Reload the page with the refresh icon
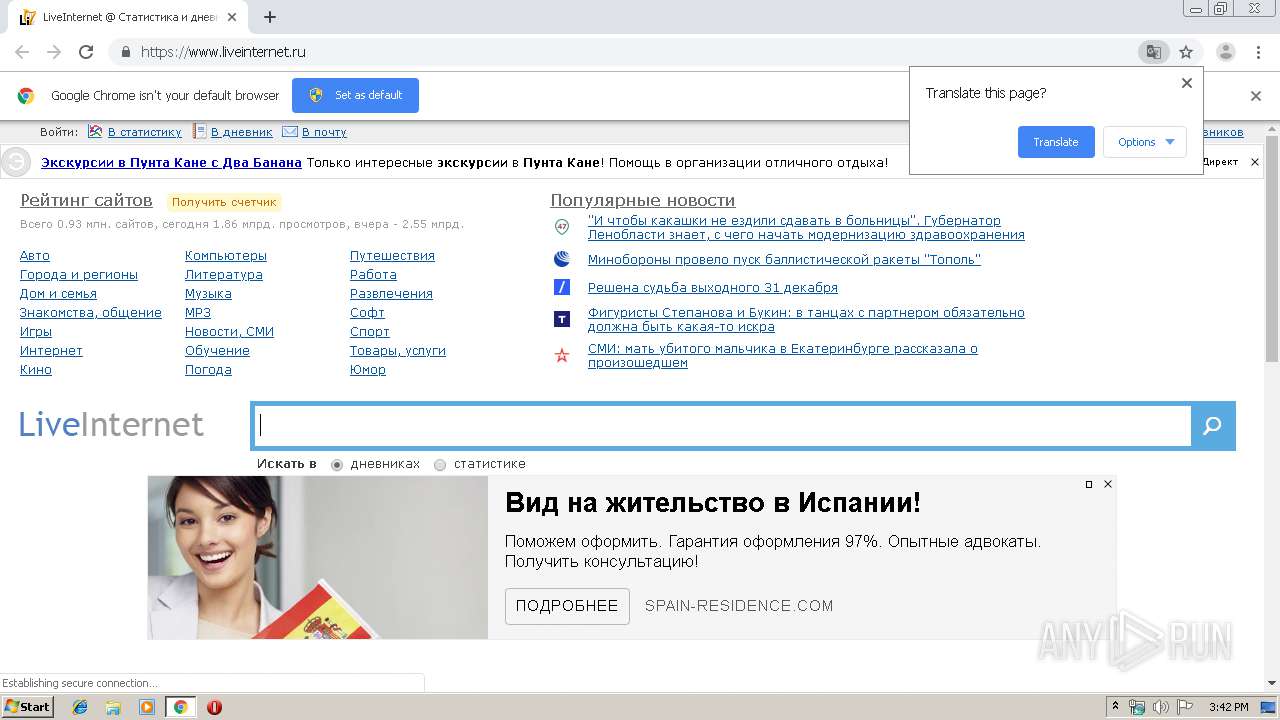The image size is (1280, 720). tap(86, 52)
